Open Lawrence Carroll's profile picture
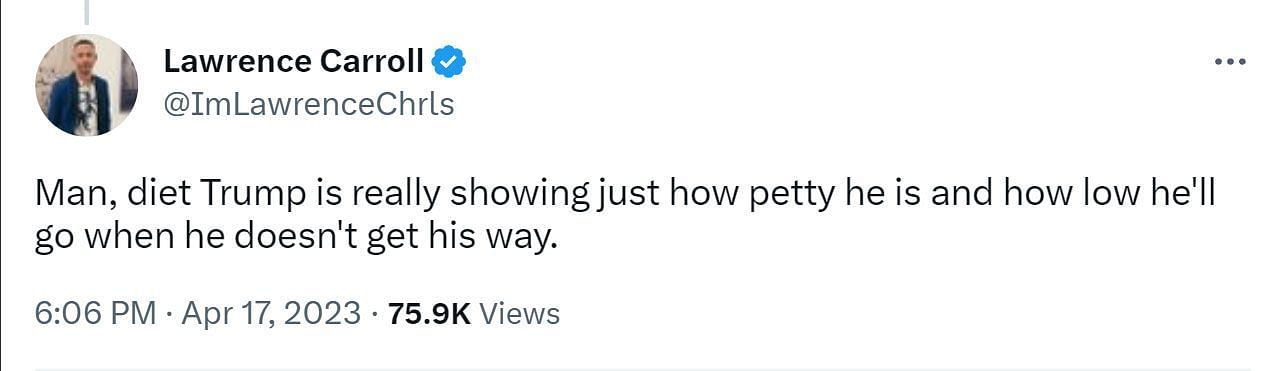The height and width of the screenshot is (371, 1261). coord(86,85)
